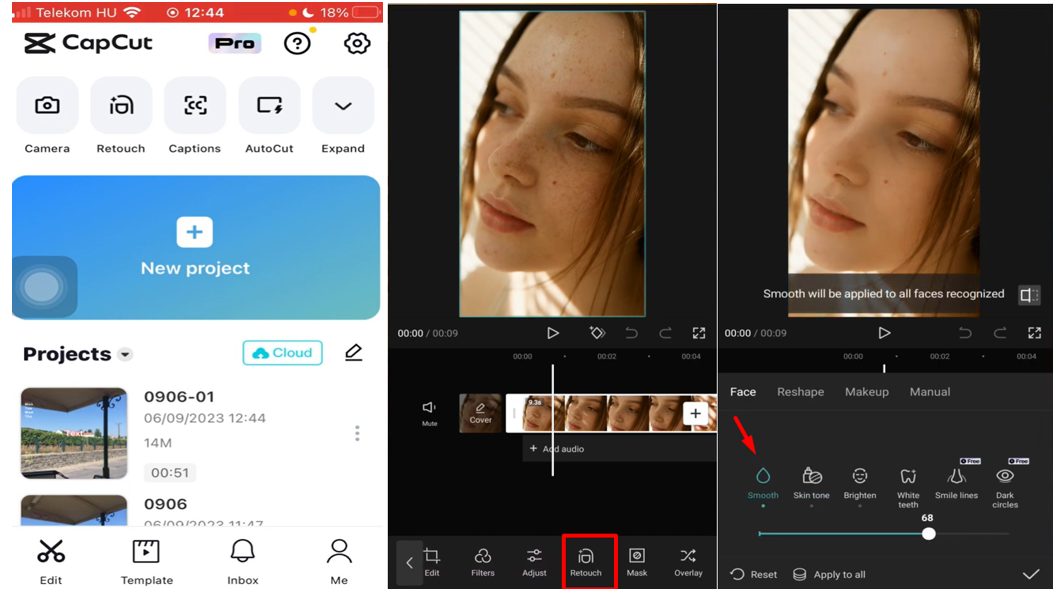The width and height of the screenshot is (1053, 590).
Task: Open the Retouch tool in the editor toolbar
Action: (x=586, y=562)
